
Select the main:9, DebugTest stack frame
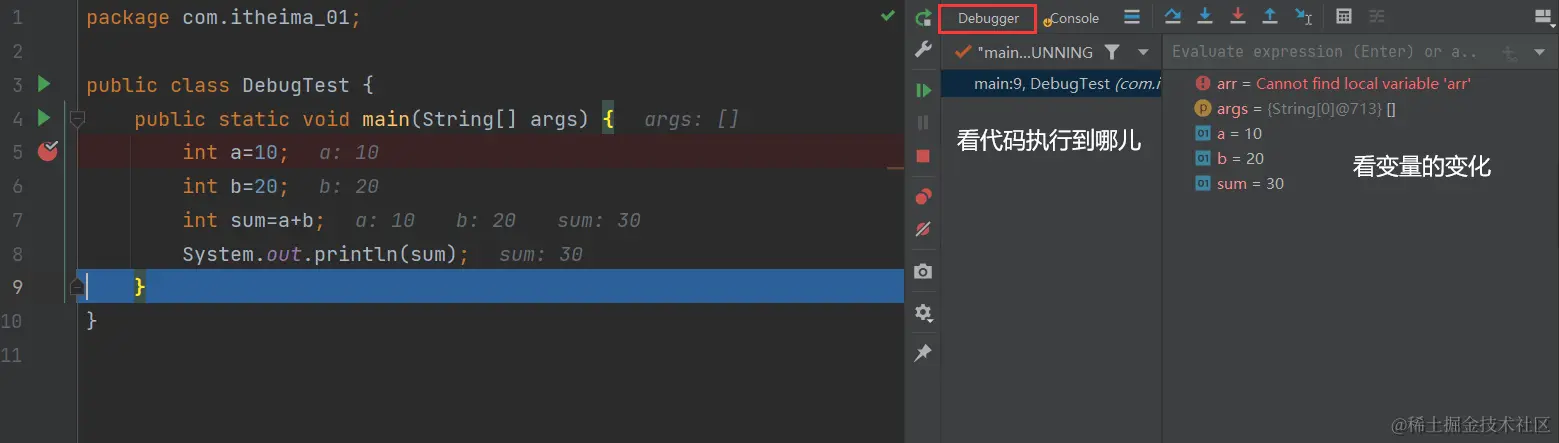click(x=1051, y=84)
